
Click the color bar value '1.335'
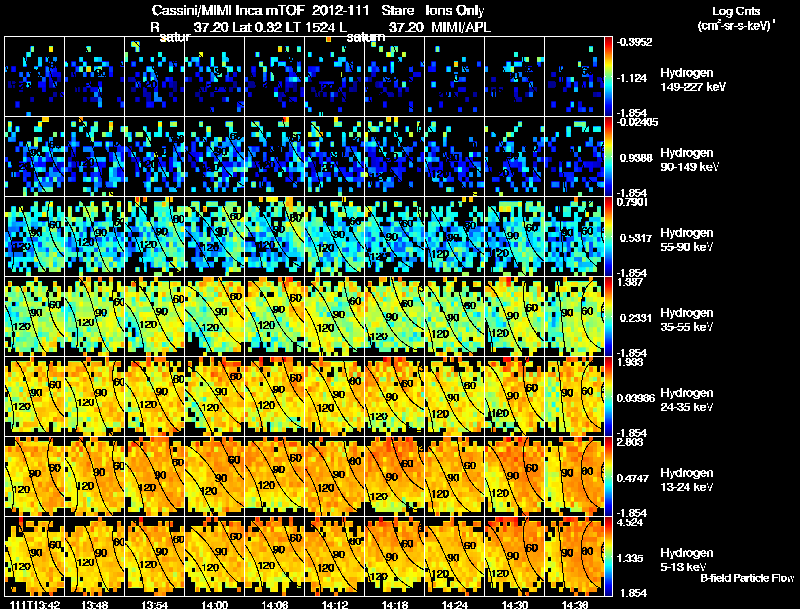pyautogui.click(x=632, y=559)
